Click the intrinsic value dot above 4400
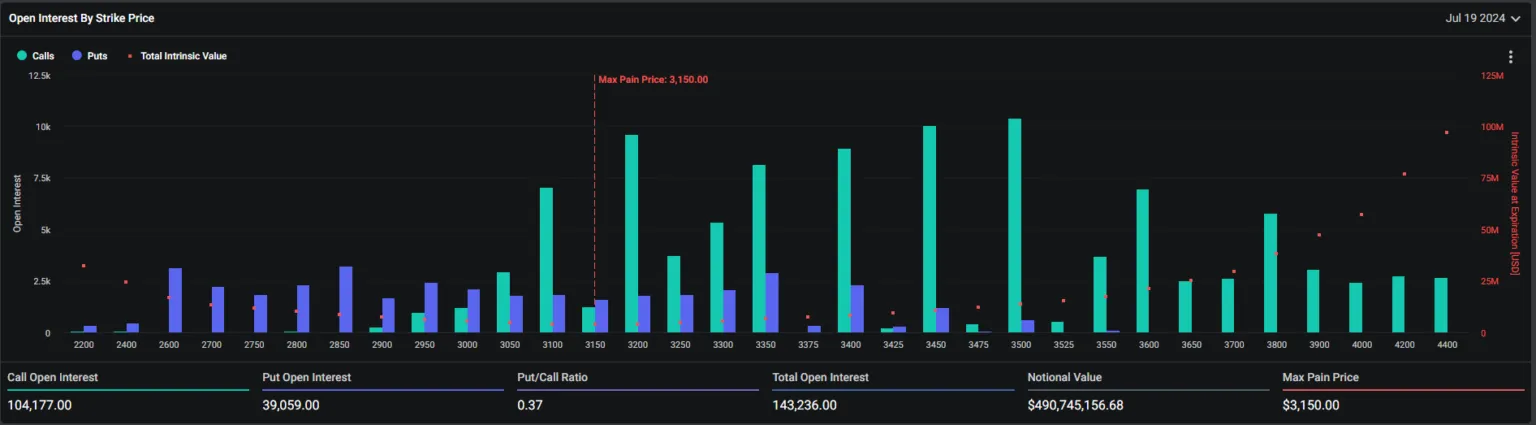 coord(1446,132)
